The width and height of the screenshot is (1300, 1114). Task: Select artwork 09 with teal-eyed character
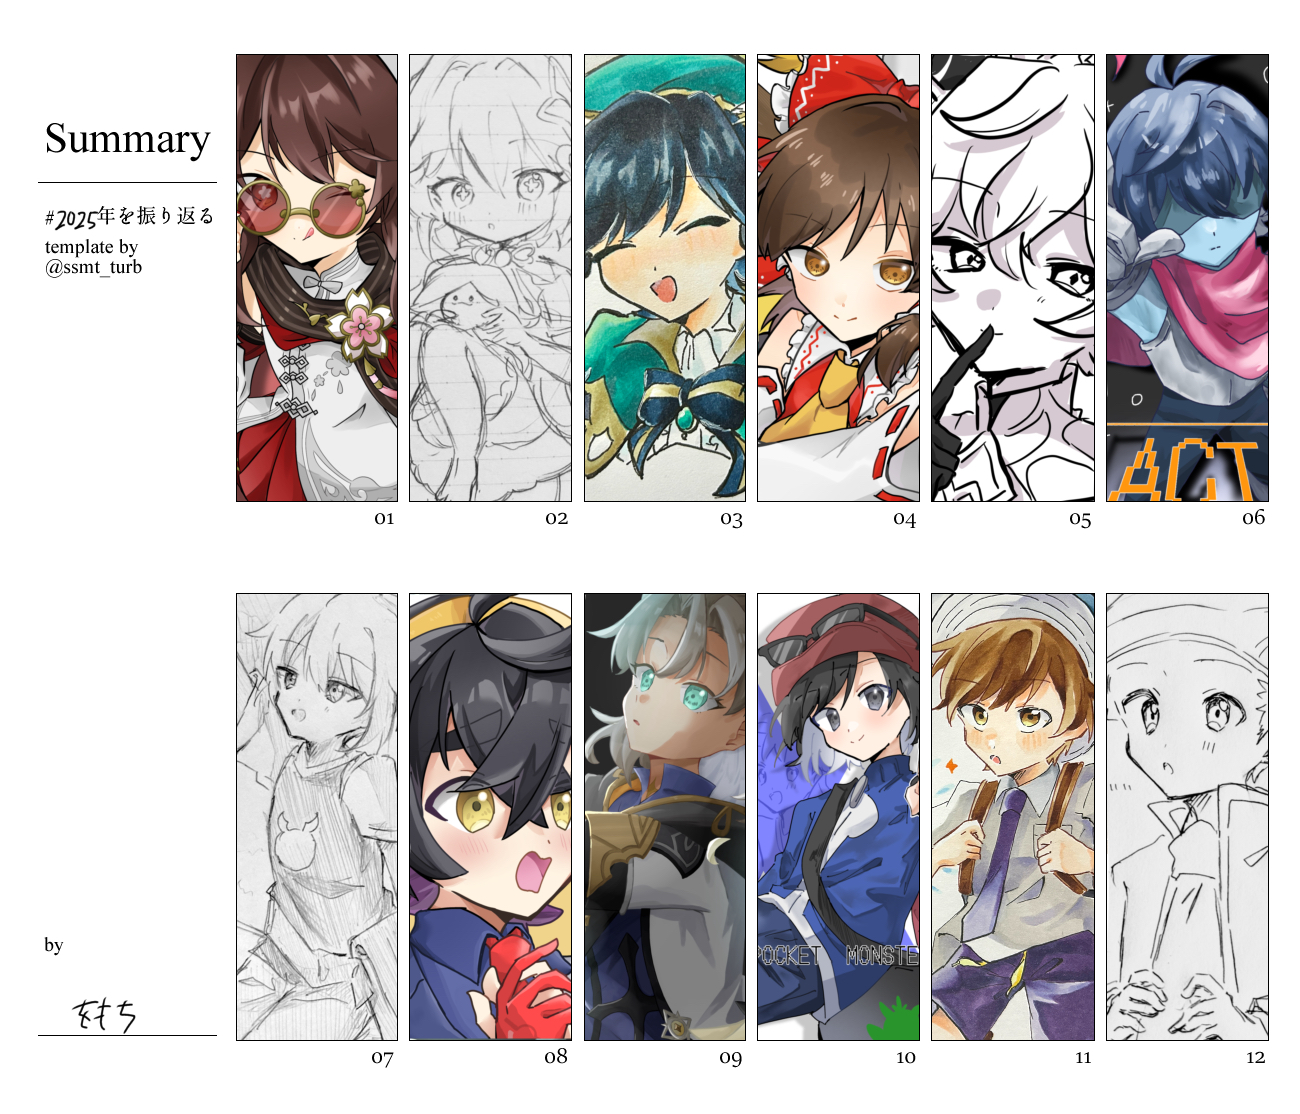pyautogui.click(x=665, y=817)
